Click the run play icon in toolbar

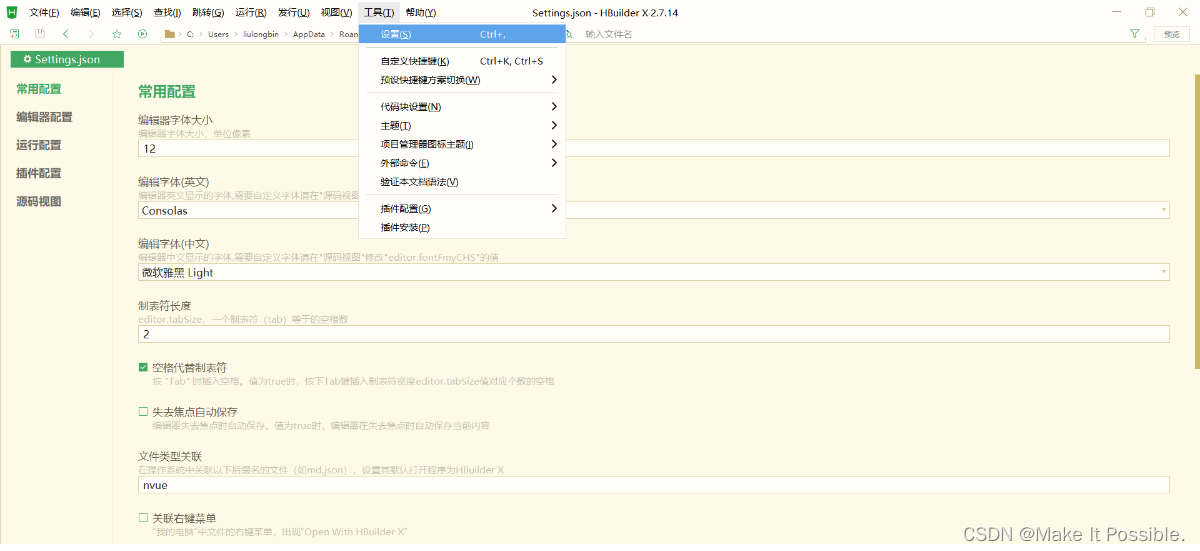(143, 34)
